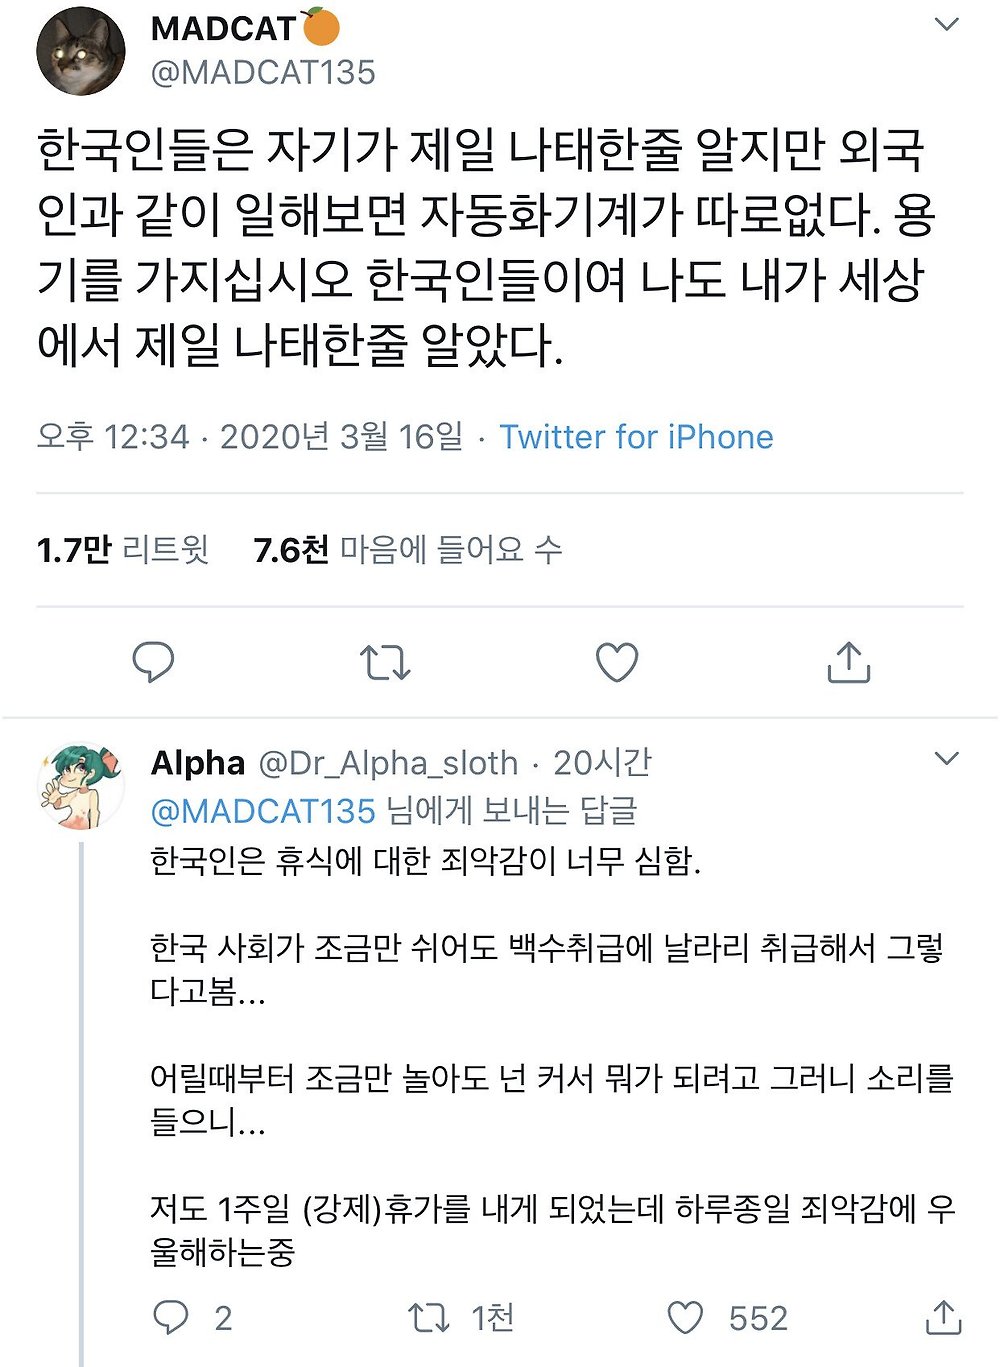Retweet Alpha's reply

pyautogui.click(x=429, y=1317)
